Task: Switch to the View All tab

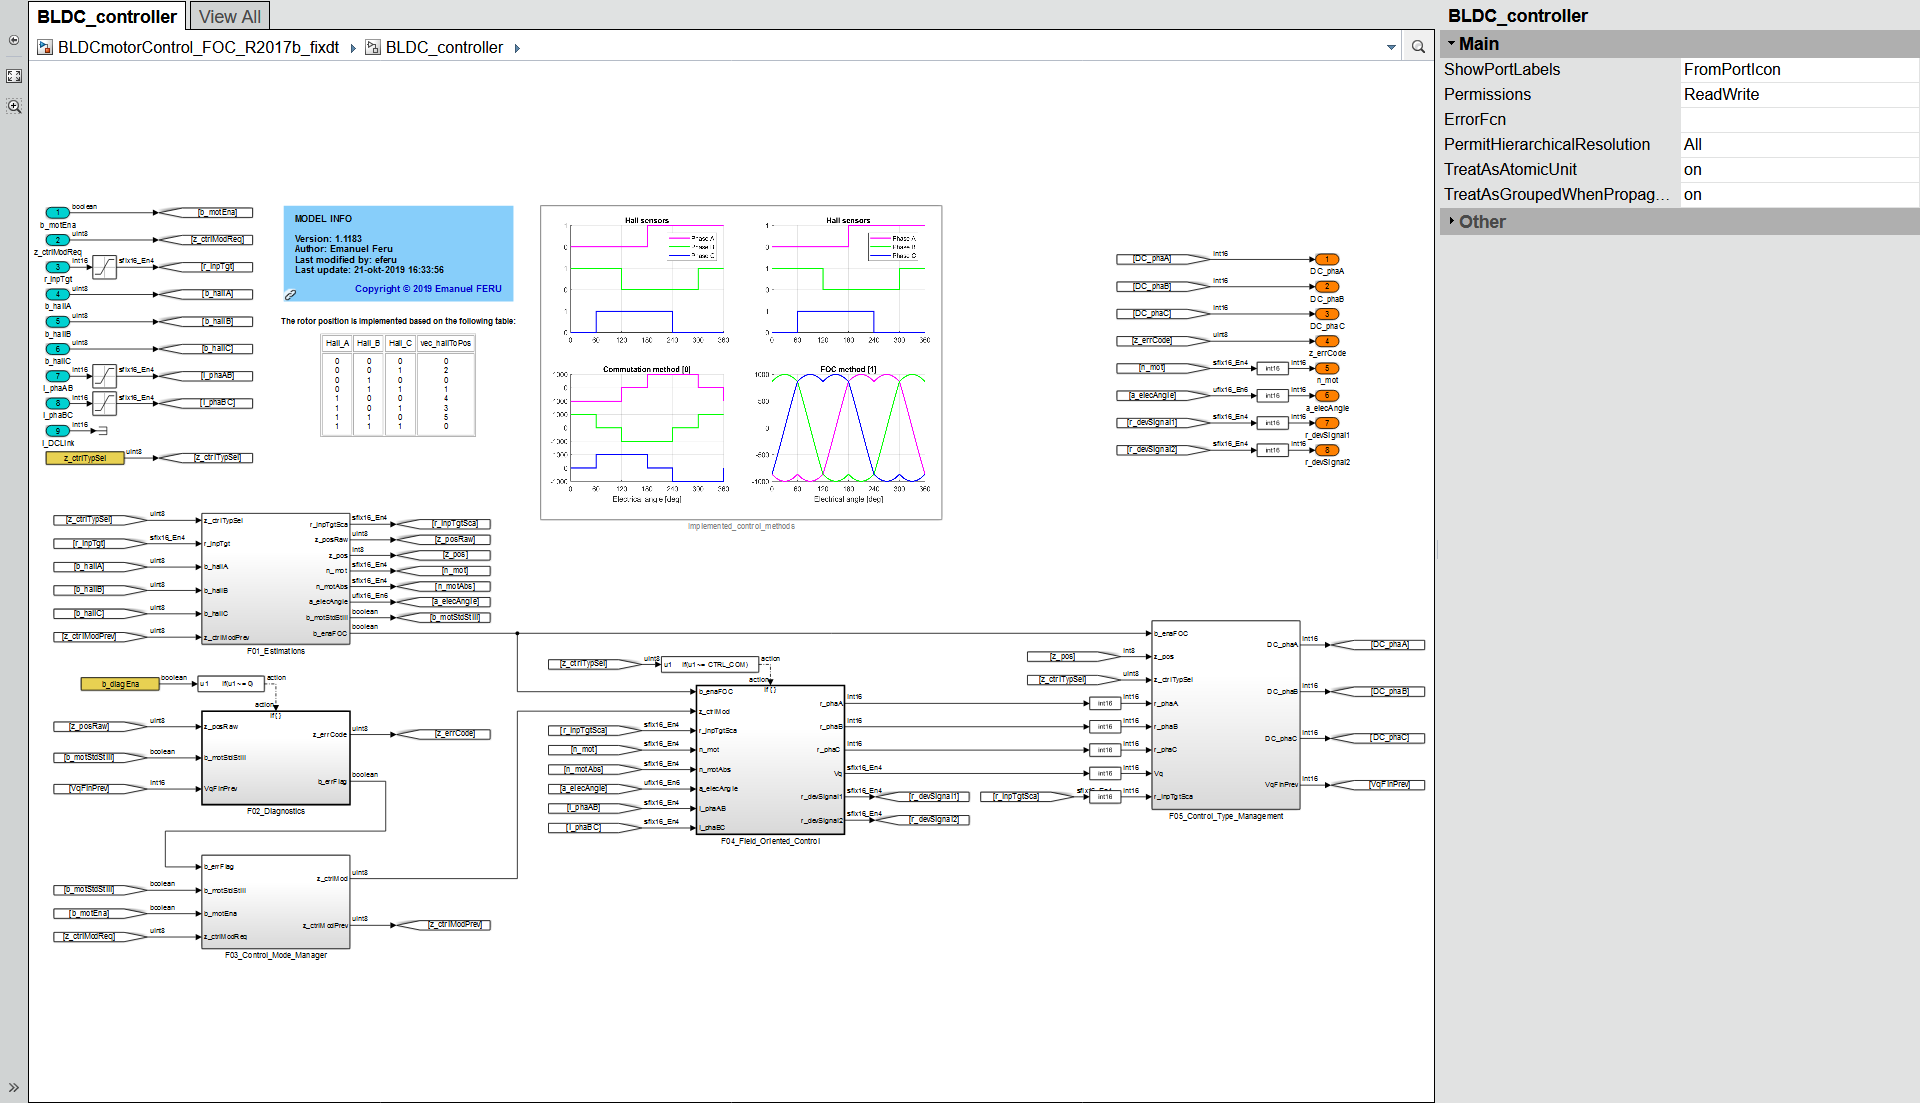Action: [x=229, y=15]
